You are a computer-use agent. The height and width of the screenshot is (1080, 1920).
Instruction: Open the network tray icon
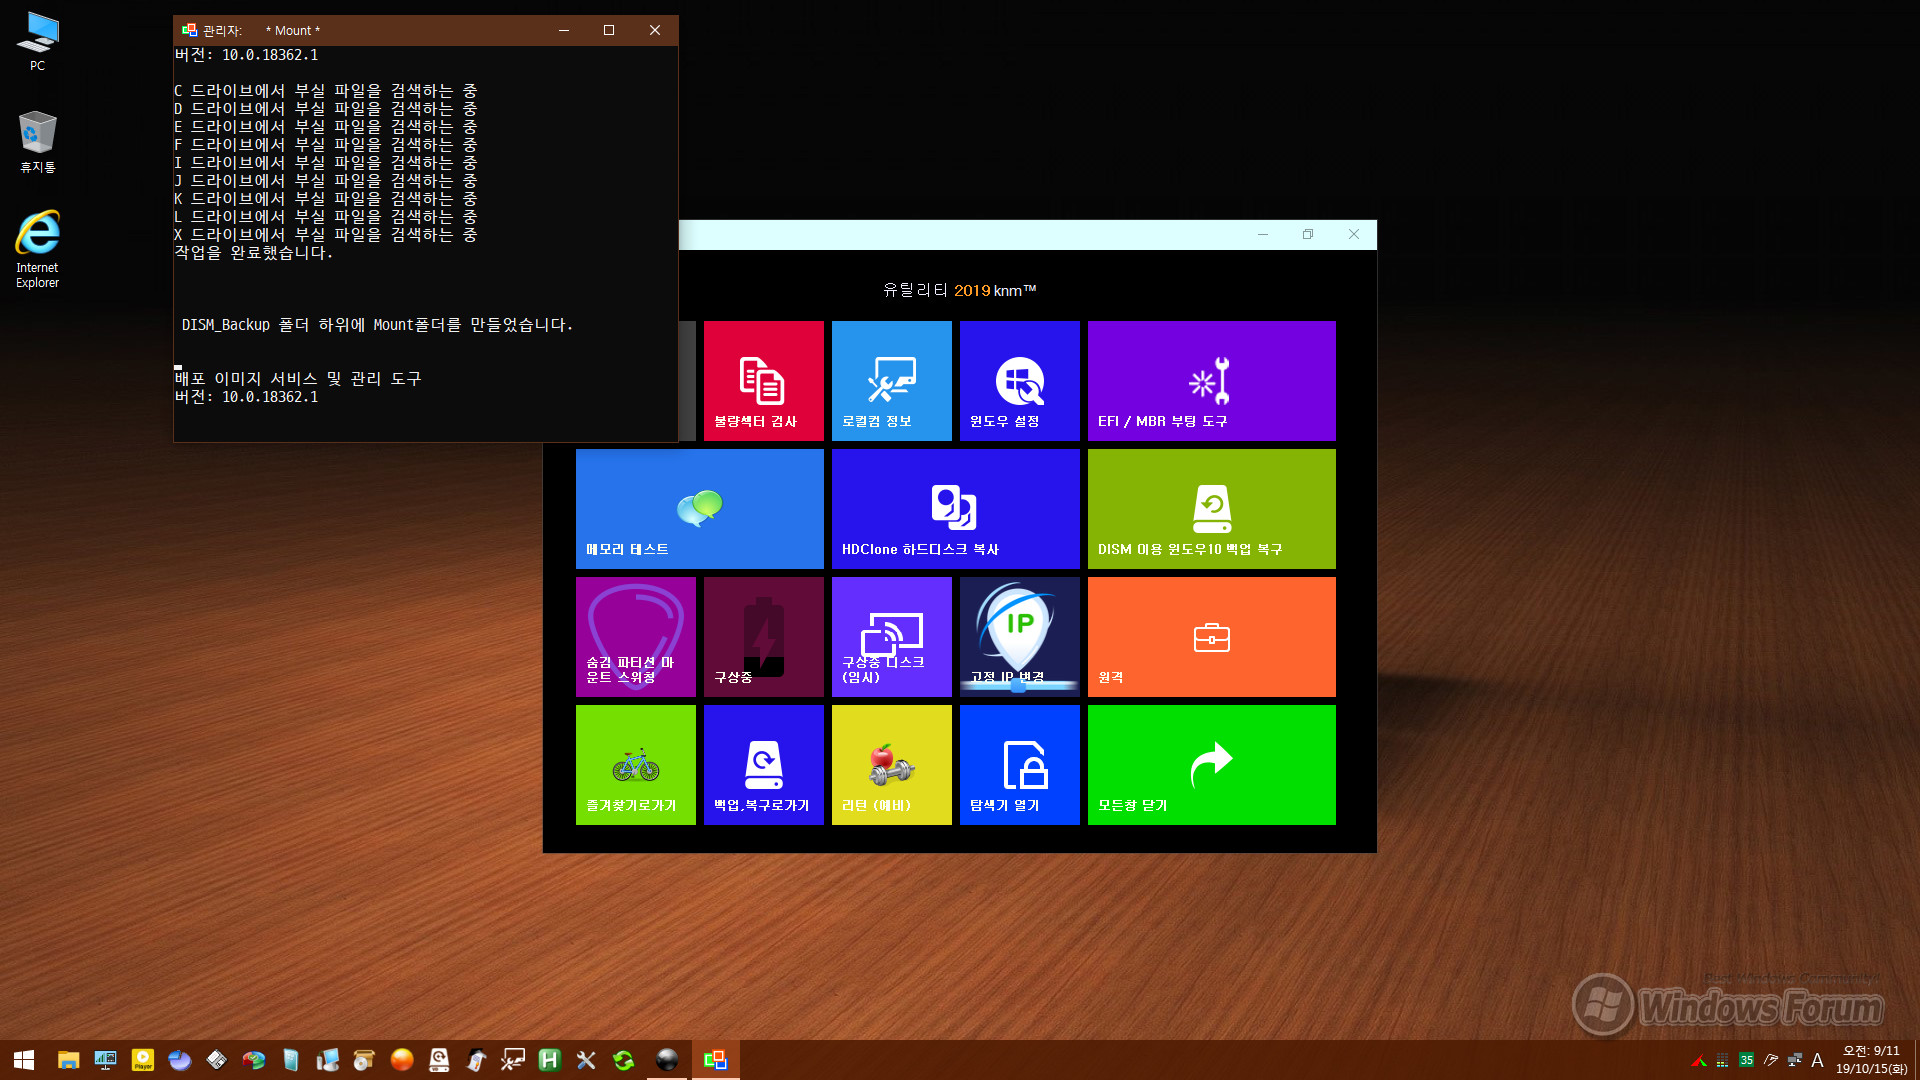point(1795,1060)
